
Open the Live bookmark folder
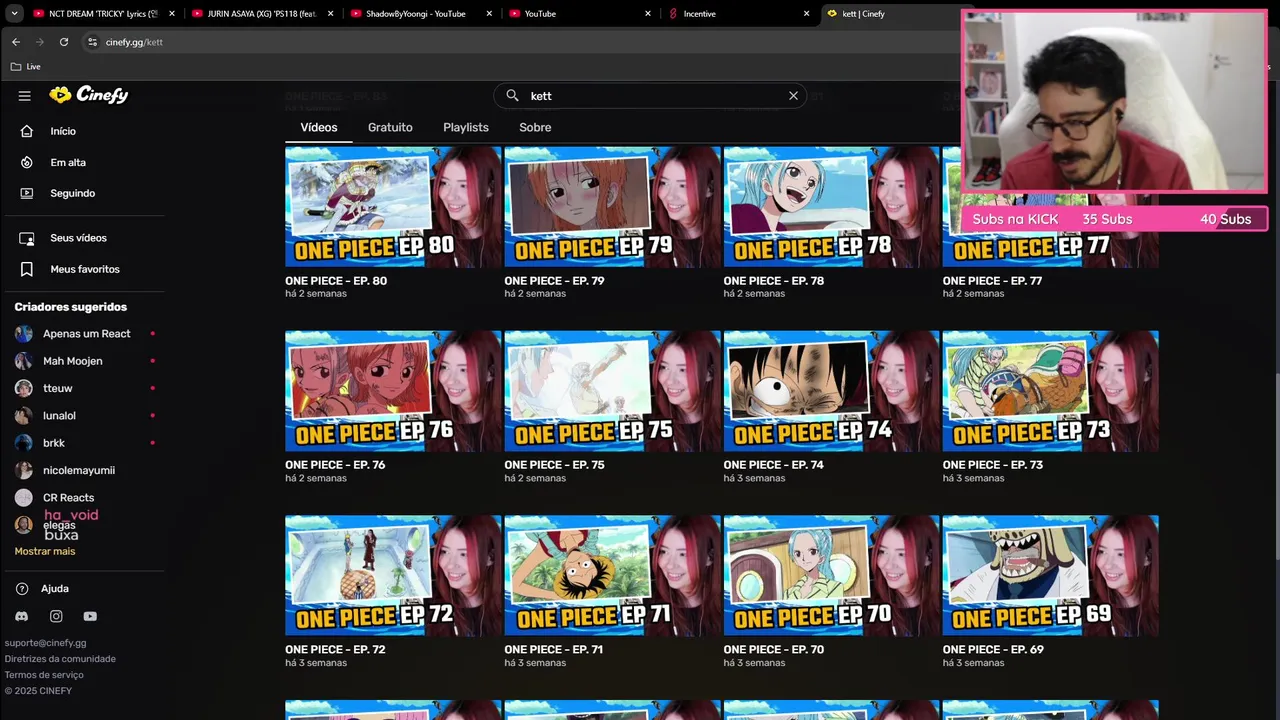(x=25, y=67)
